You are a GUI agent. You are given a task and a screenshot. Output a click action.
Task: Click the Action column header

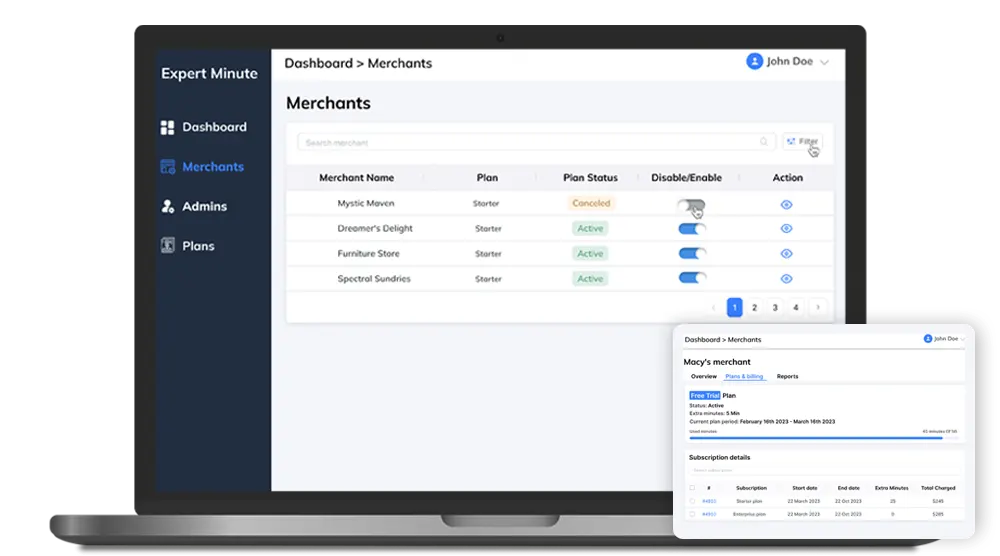click(x=788, y=178)
